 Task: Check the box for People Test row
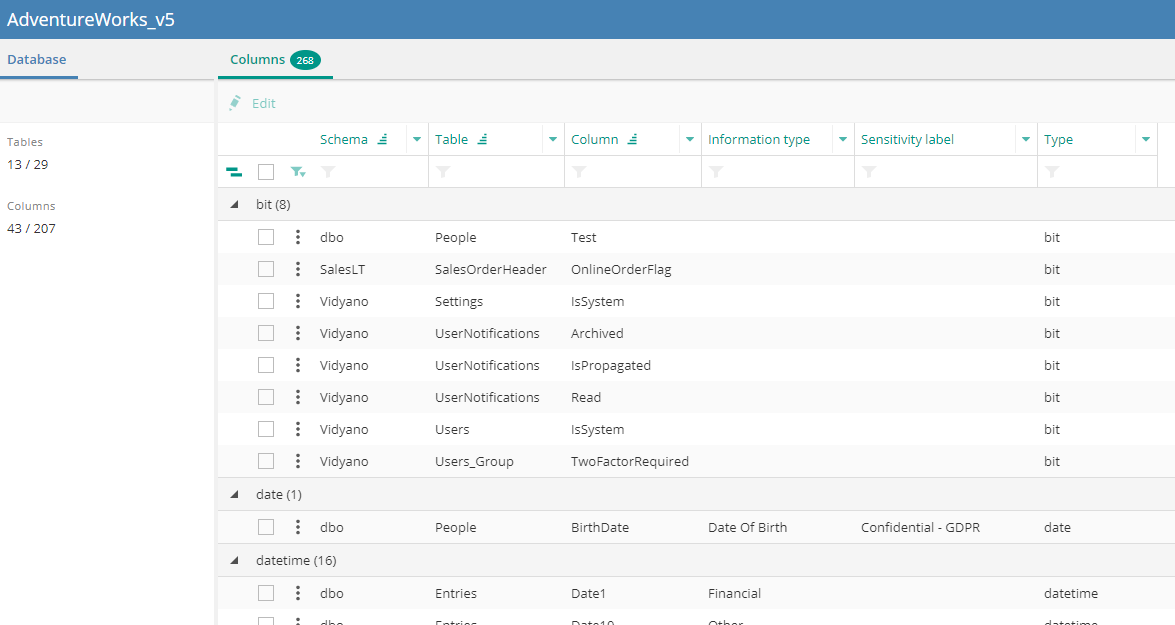pos(266,237)
